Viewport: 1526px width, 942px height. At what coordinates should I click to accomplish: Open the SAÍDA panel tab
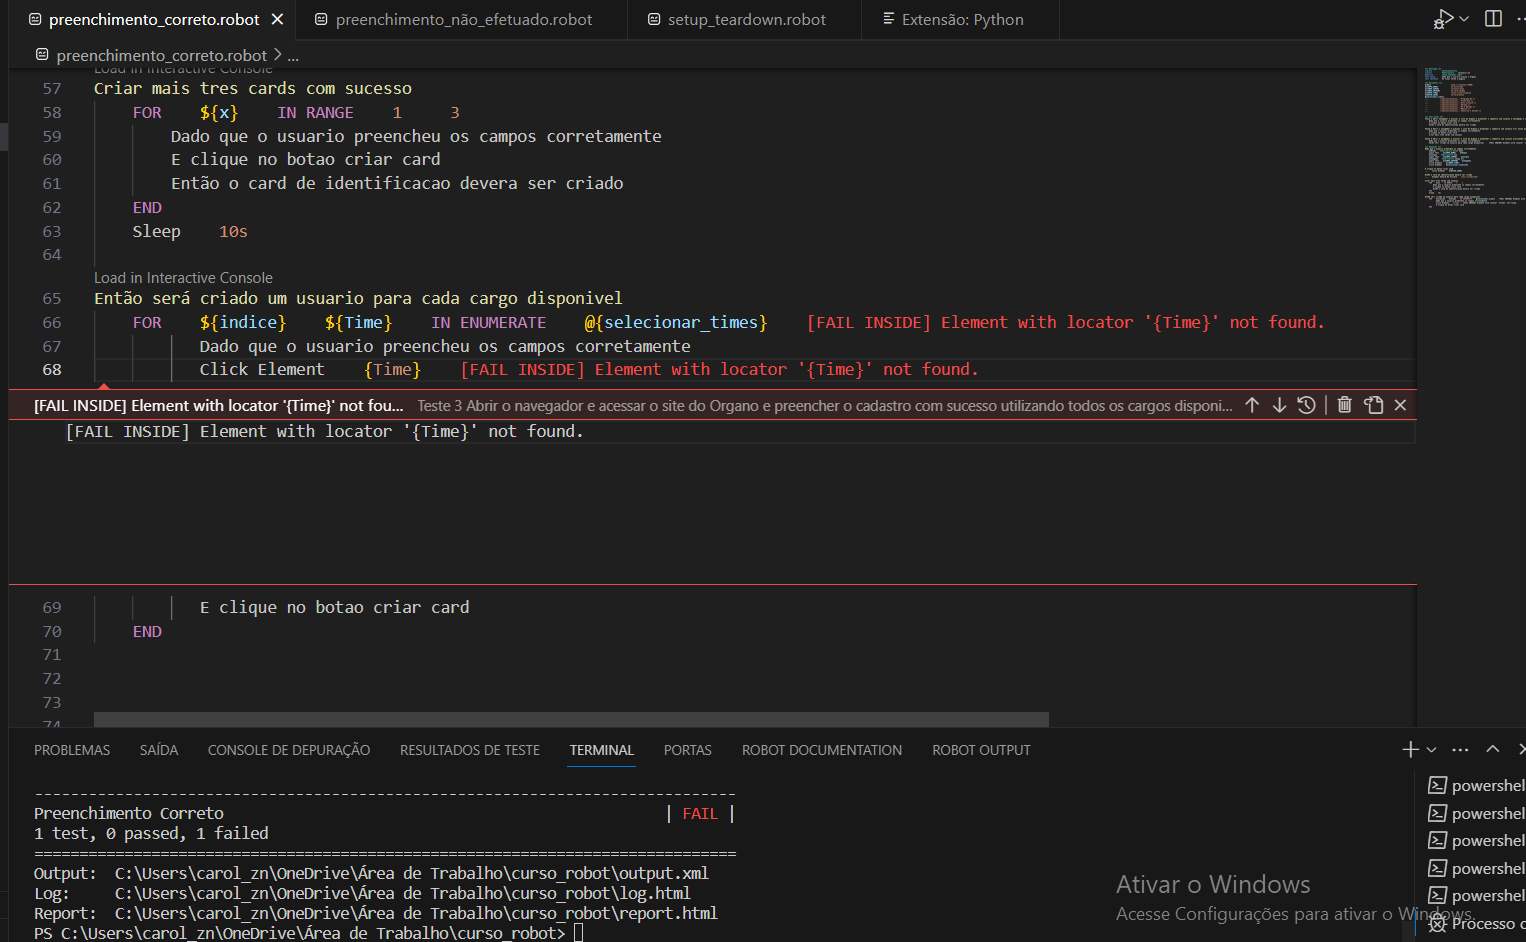tap(159, 750)
